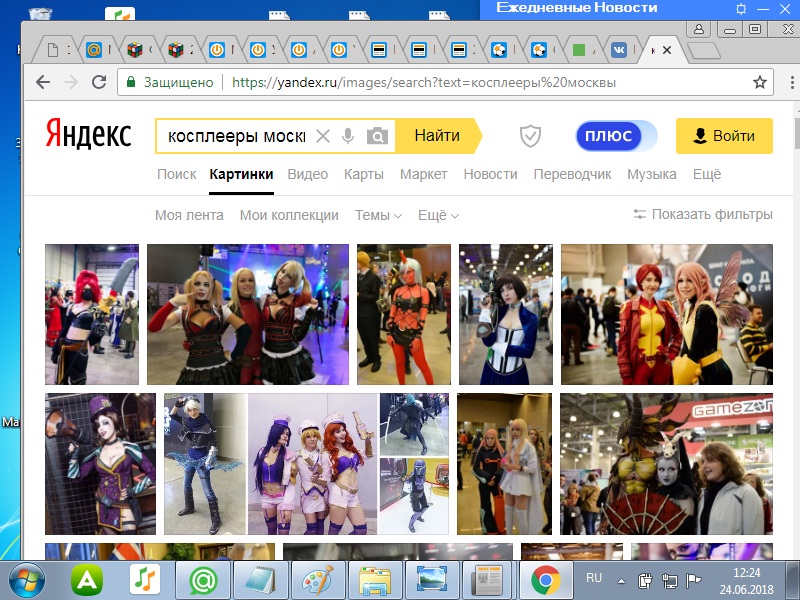This screenshot has height=600, width=800.
Task: Toggle the Плюс switch
Action: (x=616, y=136)
